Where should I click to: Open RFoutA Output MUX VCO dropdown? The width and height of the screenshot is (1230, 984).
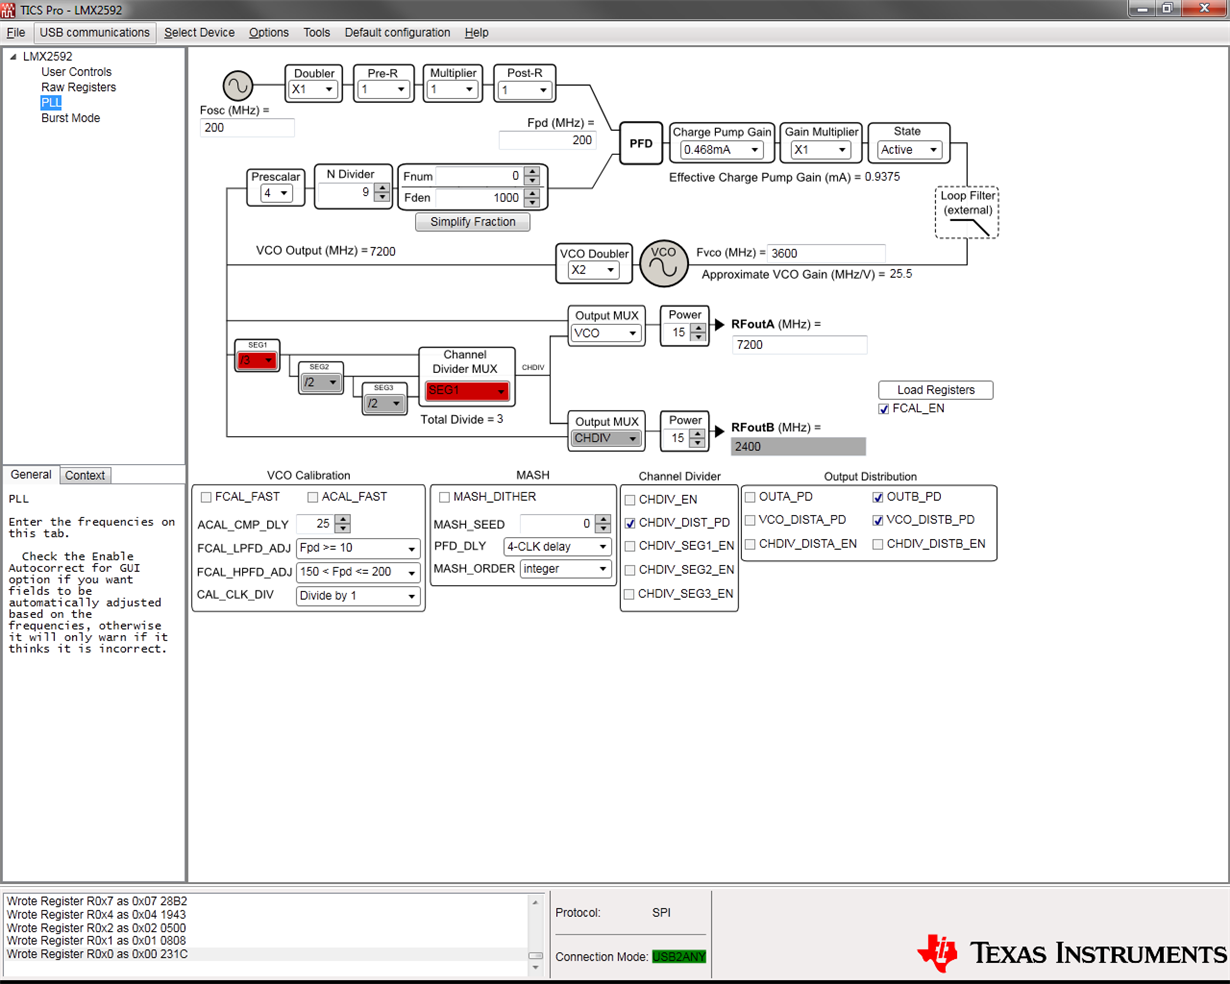605,333
